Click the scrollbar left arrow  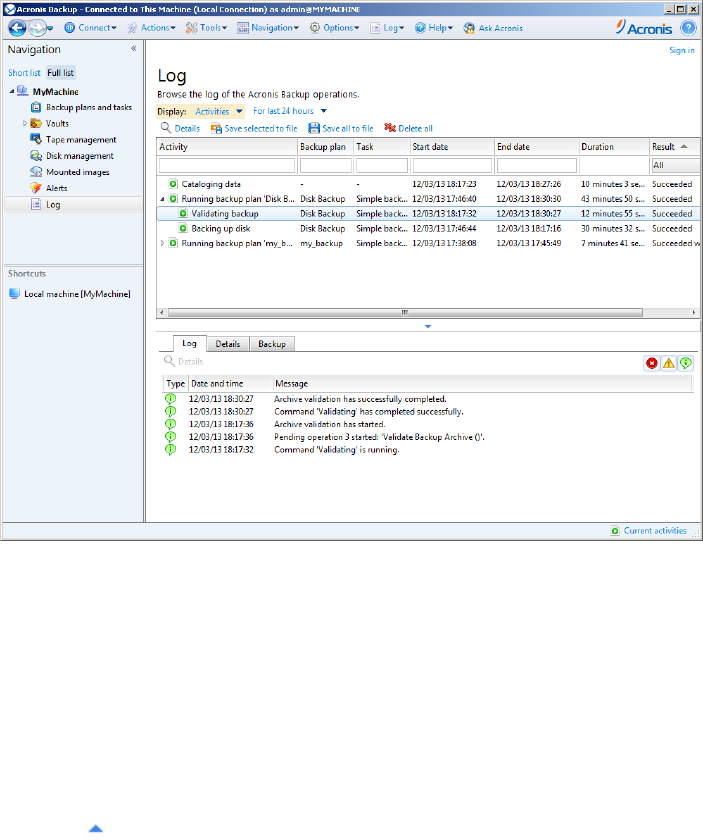pyautogui.click(x=162, y=312)
